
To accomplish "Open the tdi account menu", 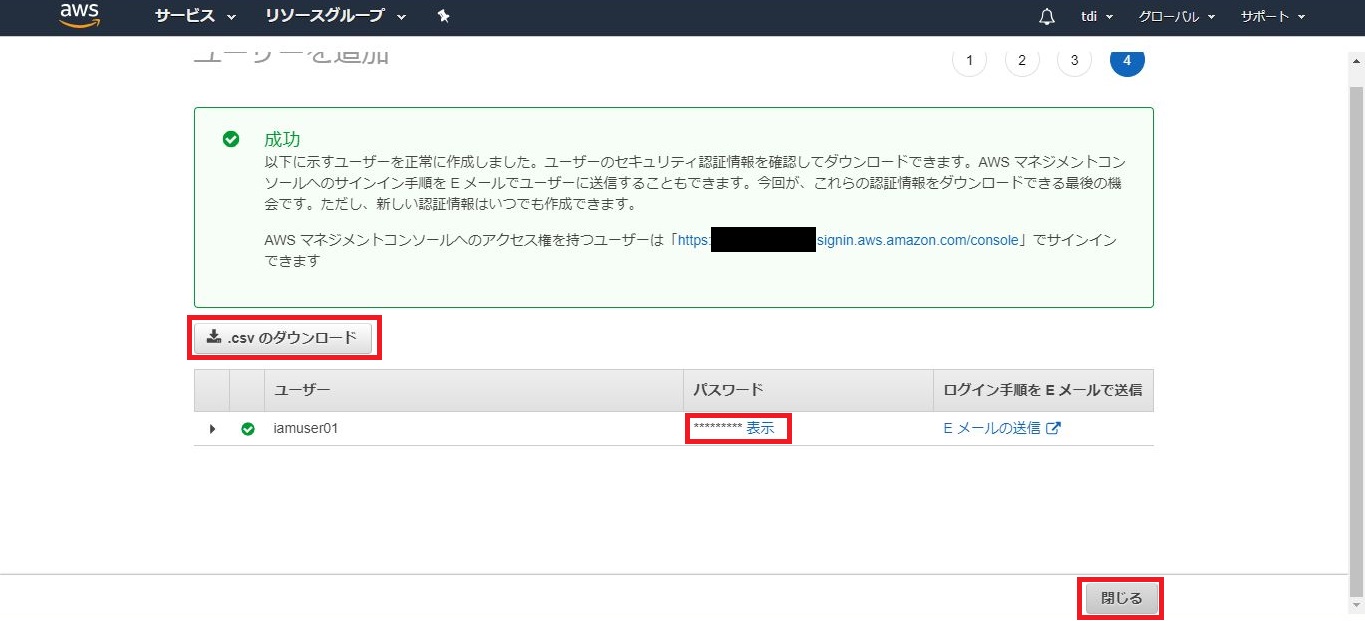I will (x=1096, y=17).
